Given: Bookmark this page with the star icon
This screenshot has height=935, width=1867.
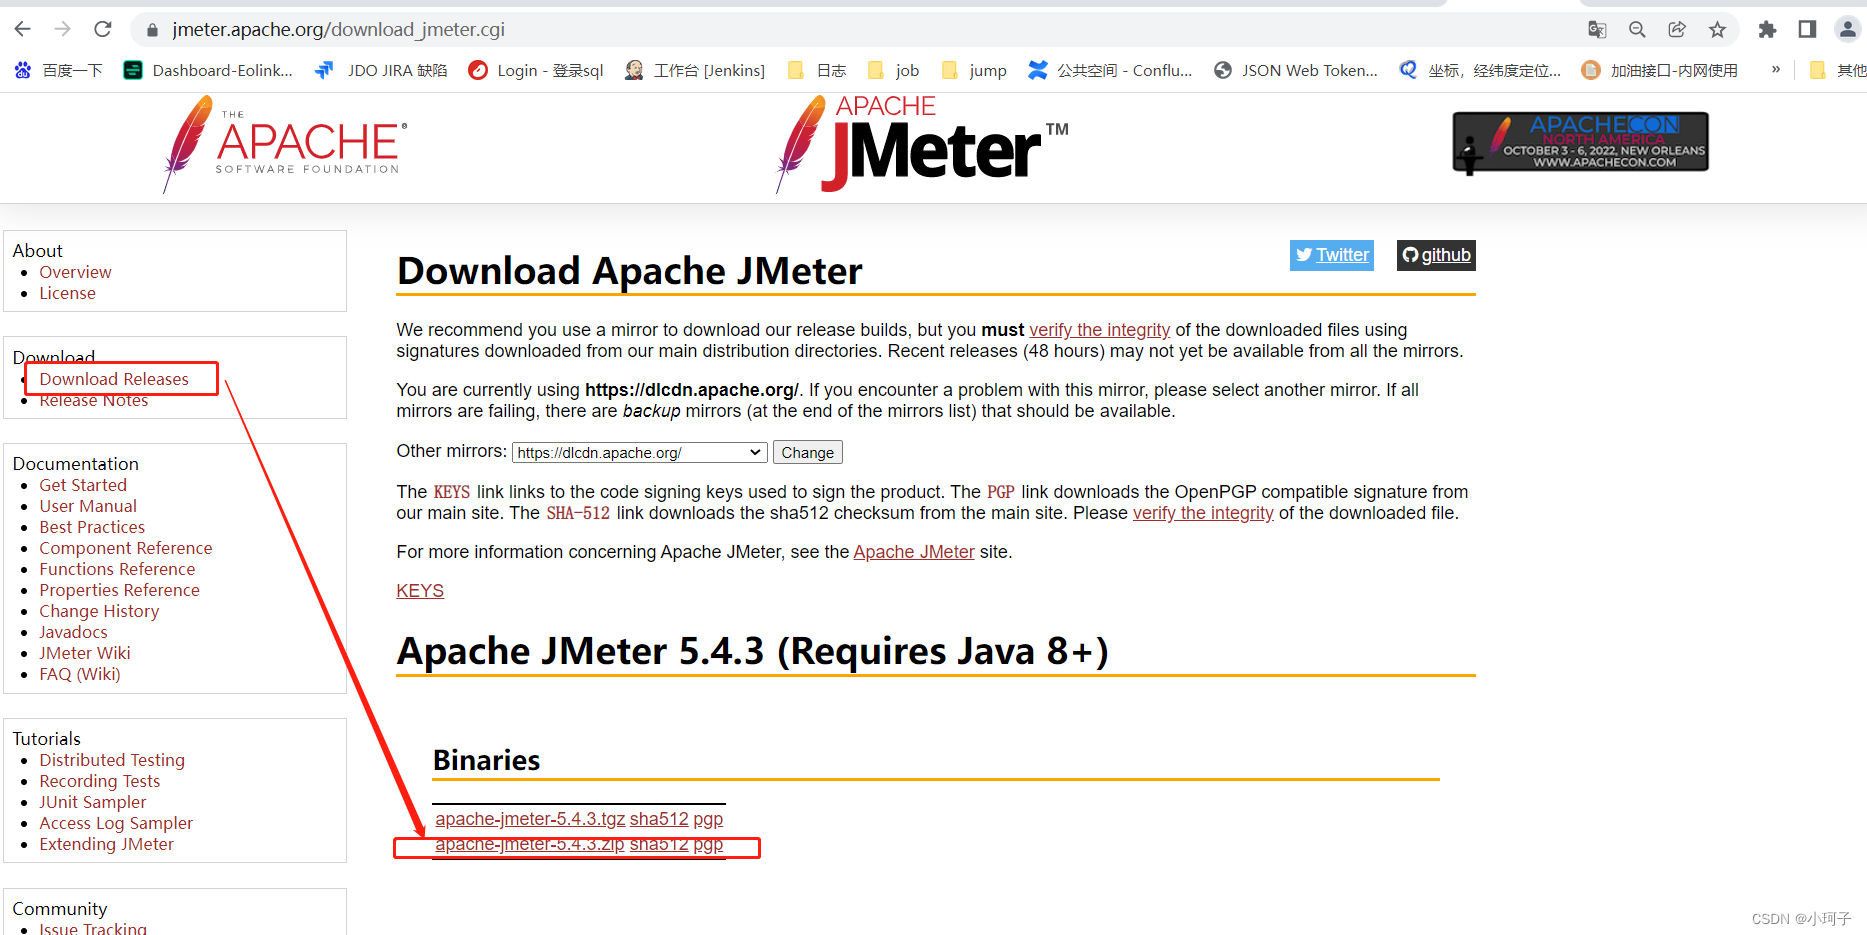Looking at the screenshot, I should click(x=1717, y=29).
